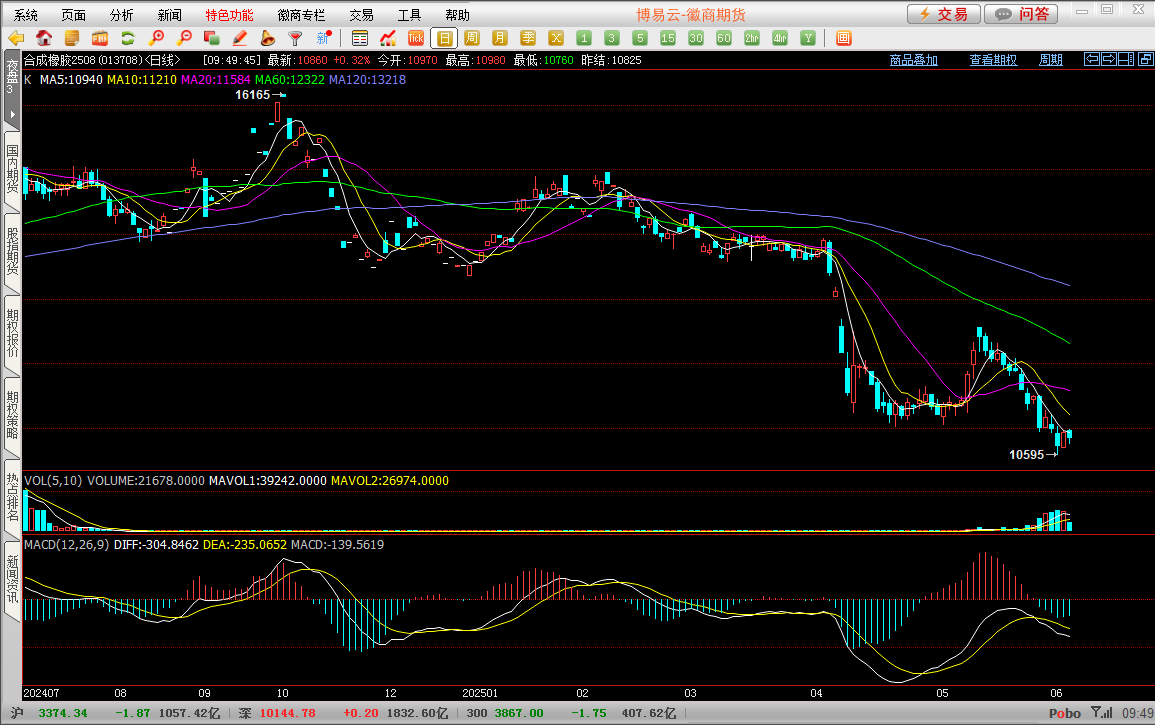Open the 新 news icon
Viewport: 1155px width, 725px height.
pyautogui.click(x=324, y=38)
